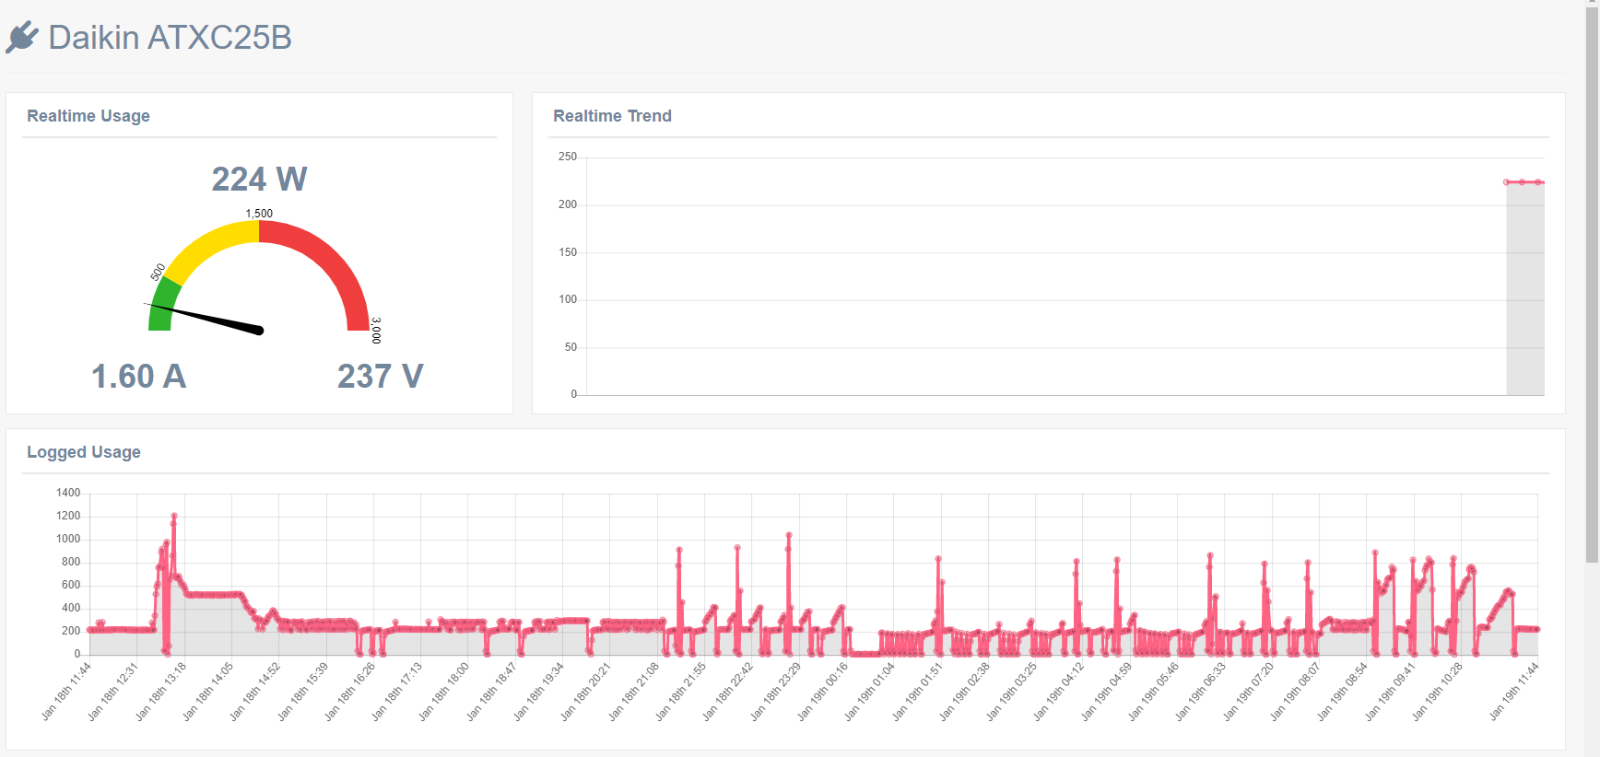Click the 1400 axis label in Logged Usage

point(68,493)
